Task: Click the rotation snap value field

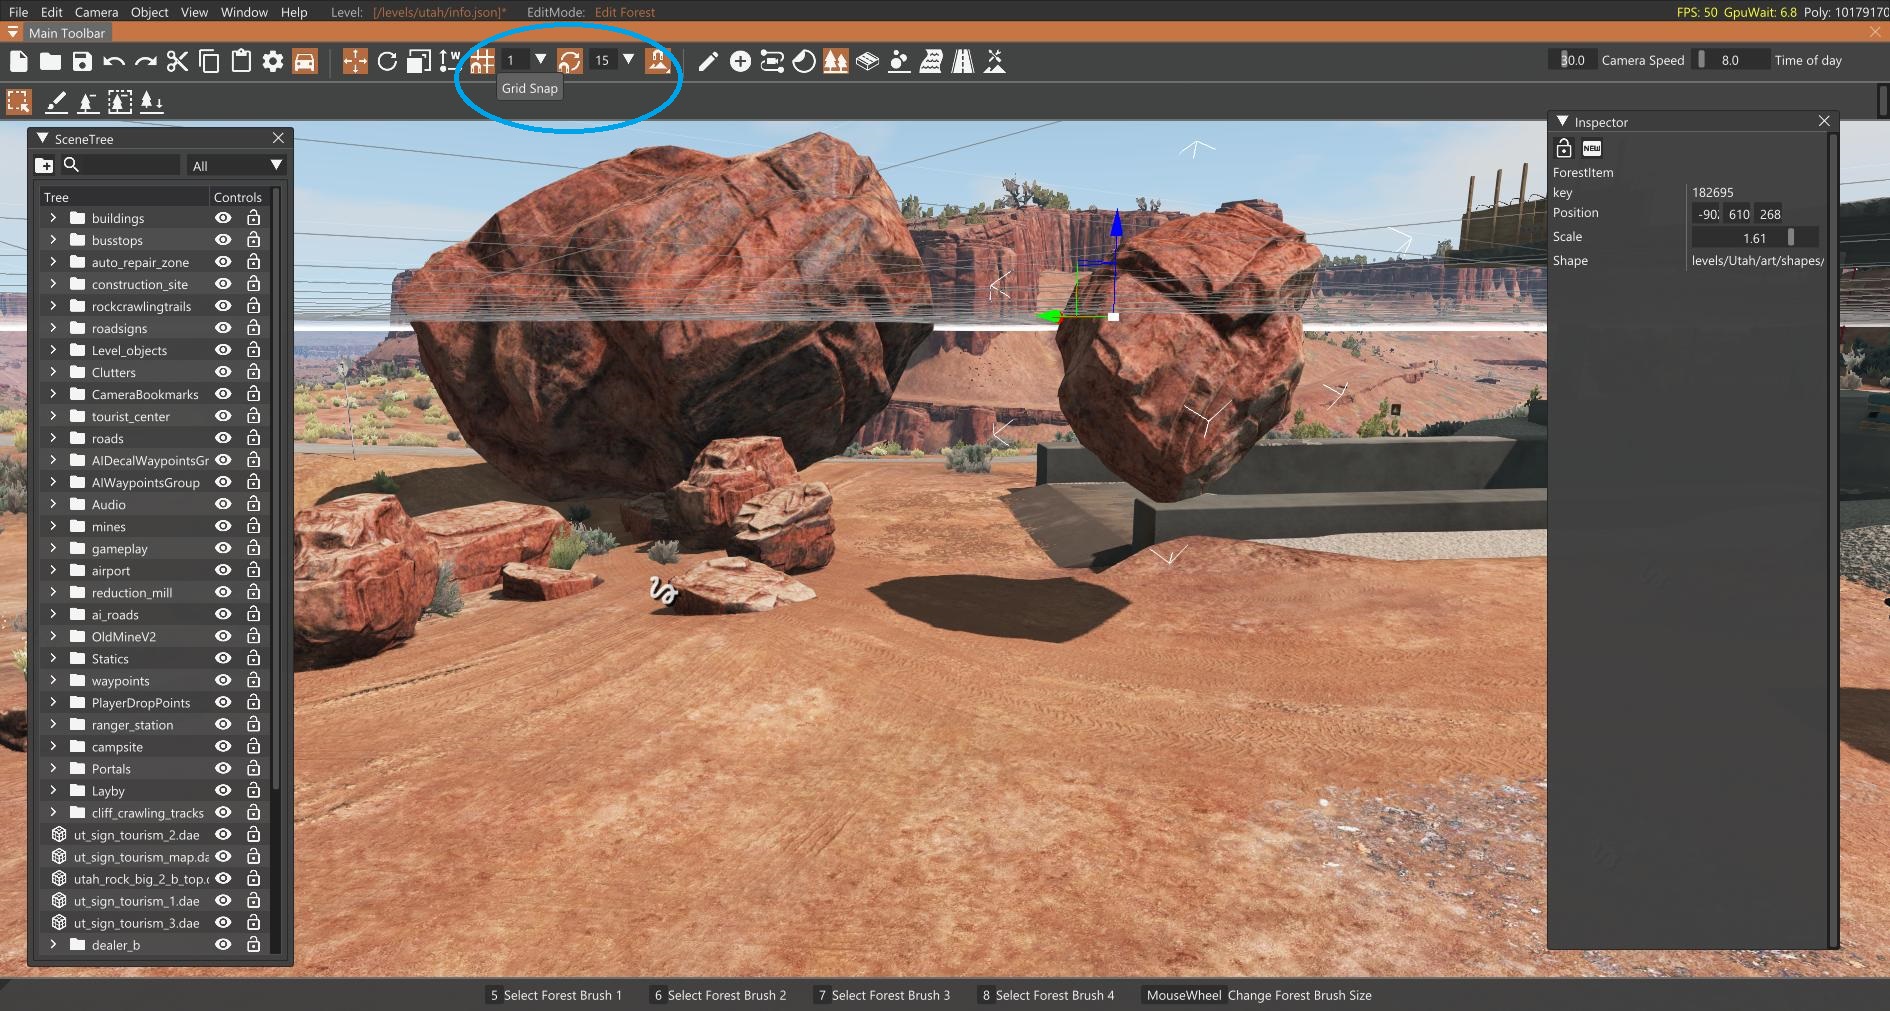Action: 602,60
